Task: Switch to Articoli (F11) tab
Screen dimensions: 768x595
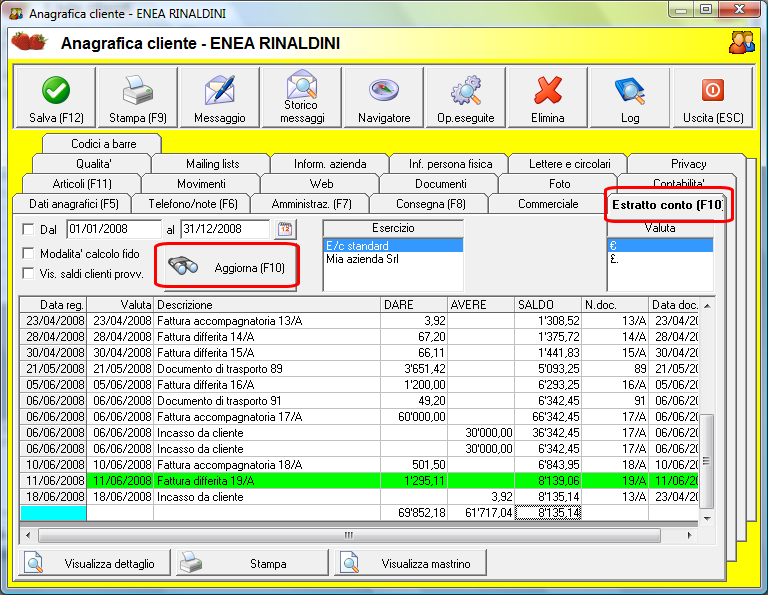Action: click(x=82, y=184)
